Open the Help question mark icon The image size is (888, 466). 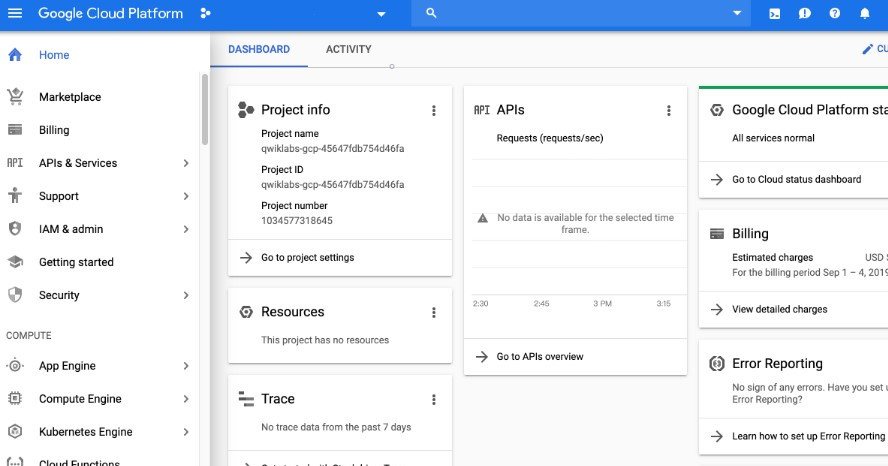coord(835,13)
